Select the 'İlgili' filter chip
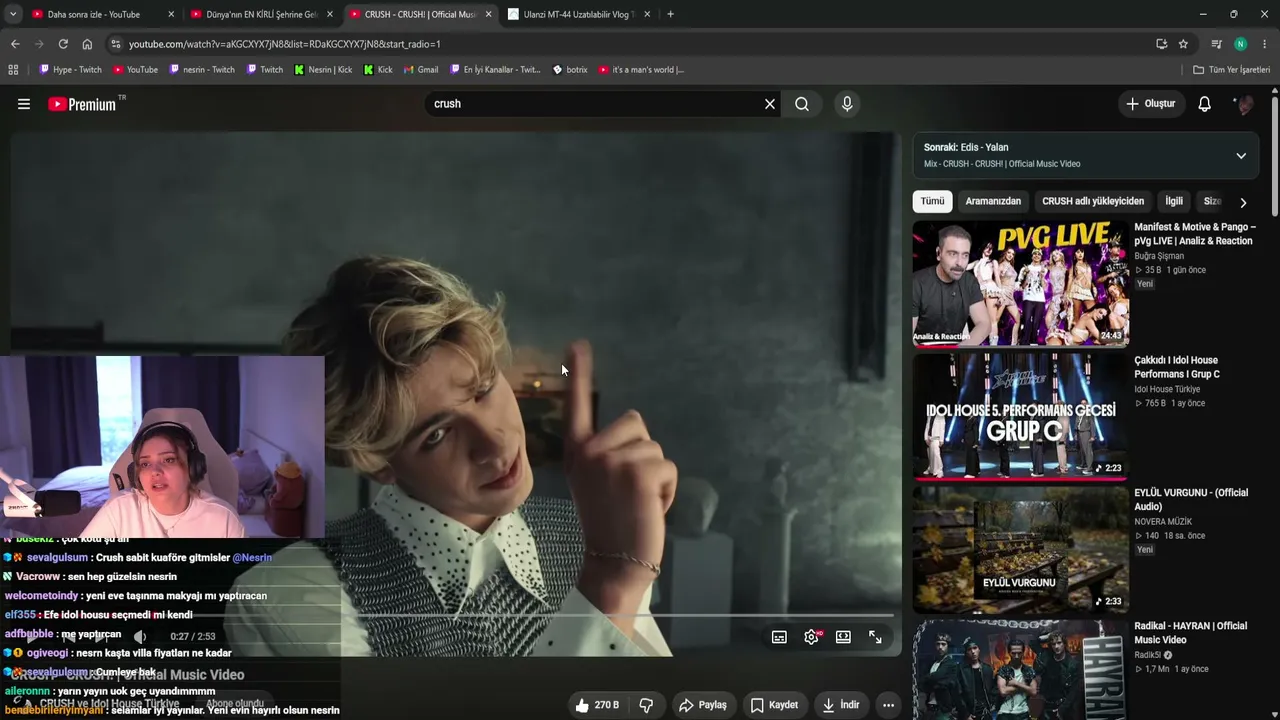Screen dimensions: 1280x720 pyautogui.click(x=1174, y=201)
